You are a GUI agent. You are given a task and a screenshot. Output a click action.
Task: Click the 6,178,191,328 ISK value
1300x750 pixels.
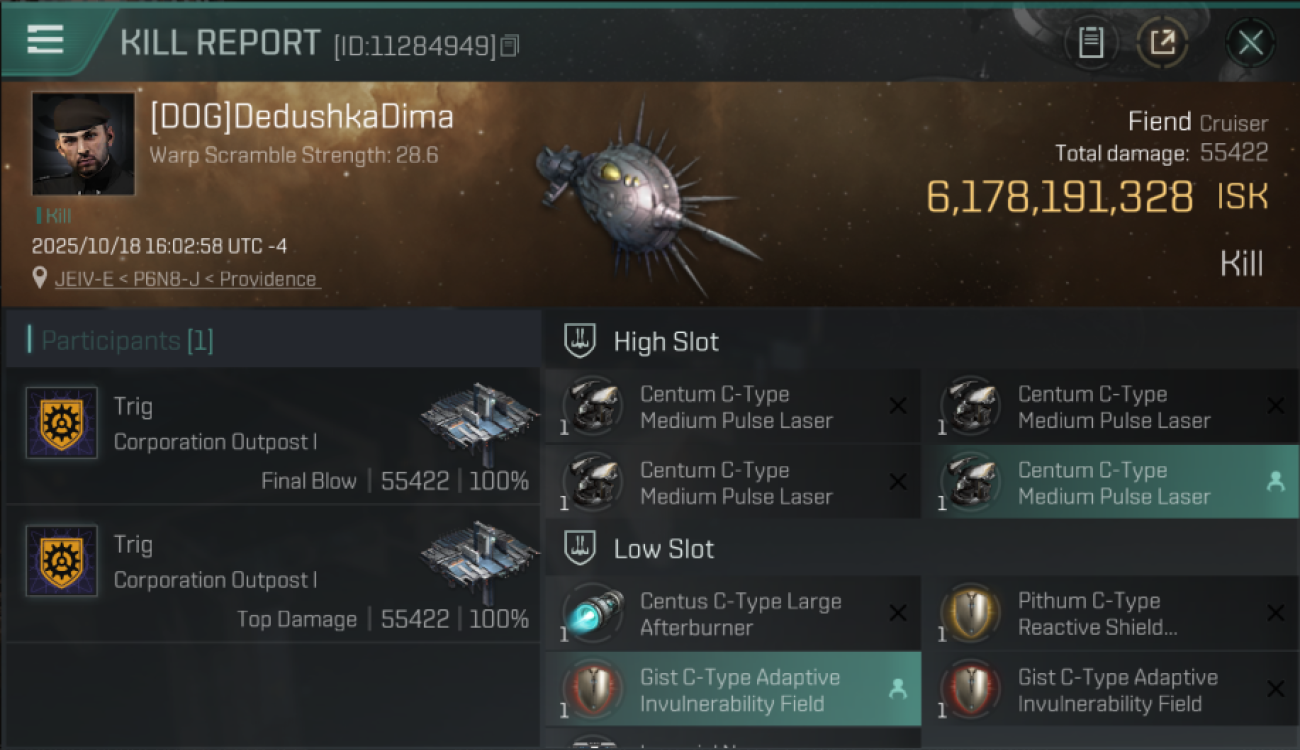[1060, 198]
